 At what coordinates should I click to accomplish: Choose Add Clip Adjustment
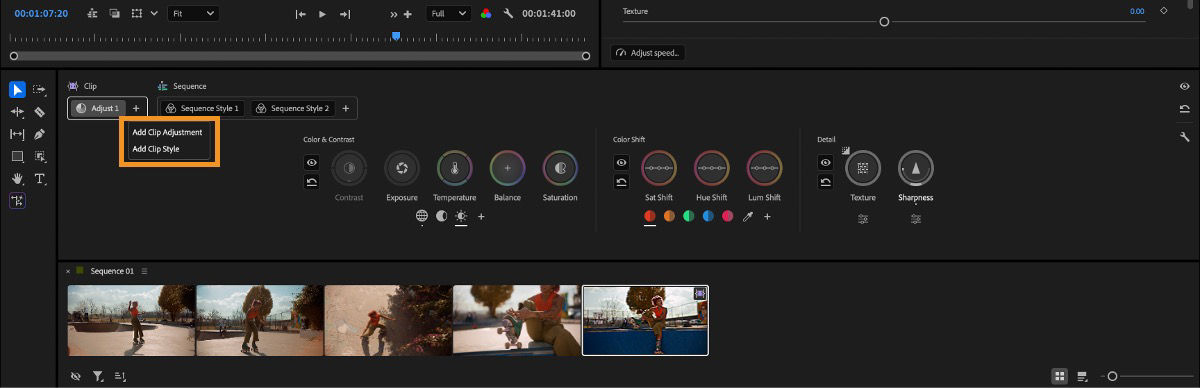click(168, 132)
